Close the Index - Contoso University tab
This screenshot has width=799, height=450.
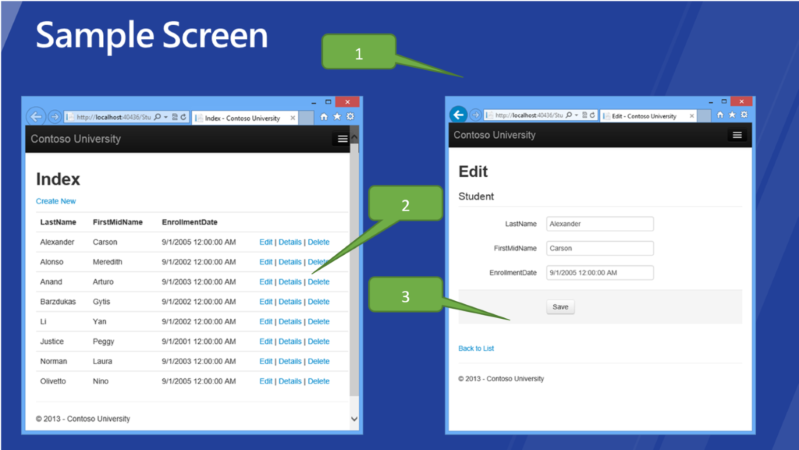pos(292,118)
